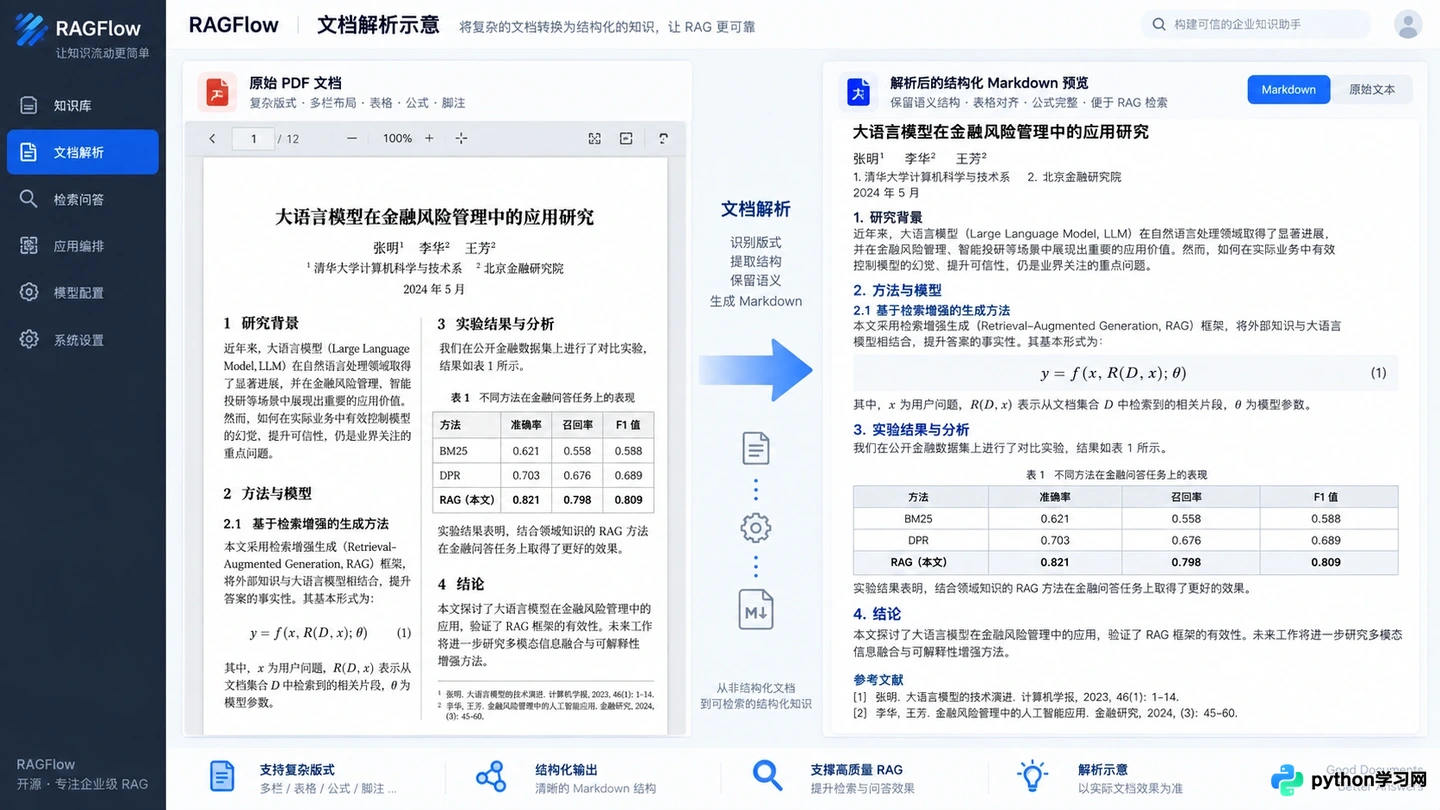This screenshot has height=810, width=1440.
Task: Open the user avatar profile
Action: pos(1408,24)
